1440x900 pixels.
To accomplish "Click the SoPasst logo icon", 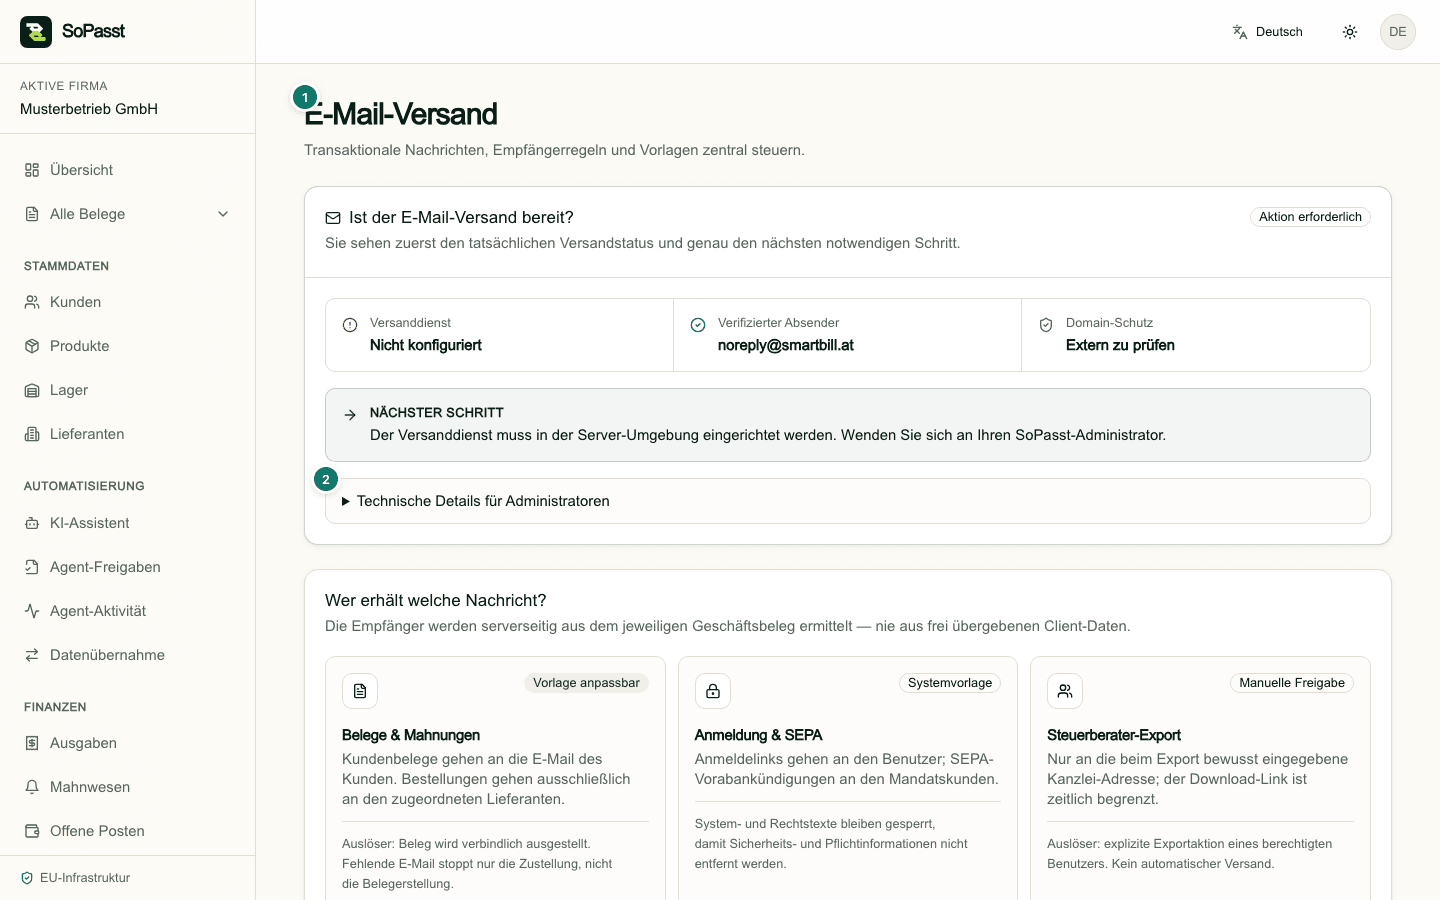I will pyautogui.click(x=36, y=32).
